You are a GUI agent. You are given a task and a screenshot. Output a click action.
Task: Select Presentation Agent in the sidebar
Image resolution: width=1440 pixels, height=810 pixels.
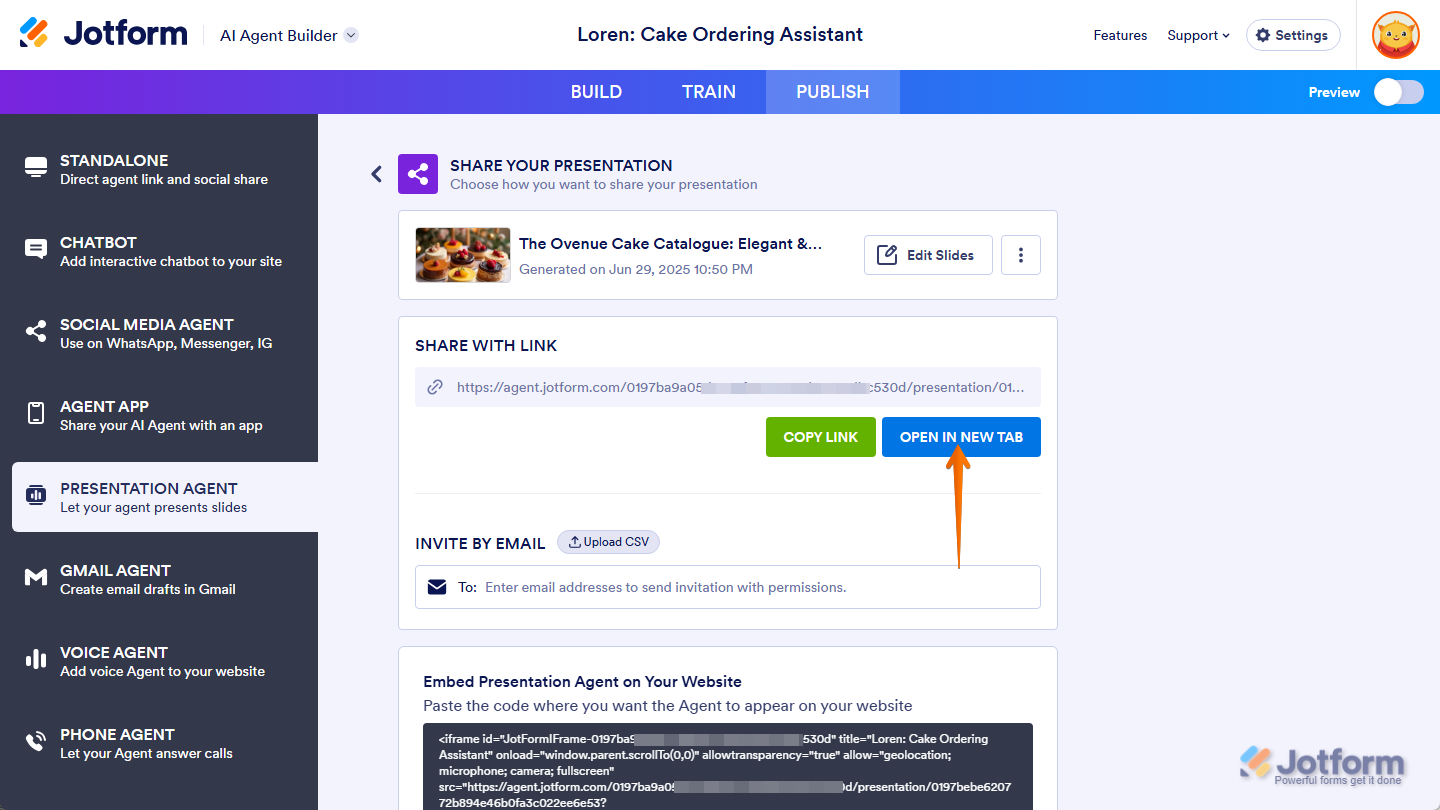point(165,497)
